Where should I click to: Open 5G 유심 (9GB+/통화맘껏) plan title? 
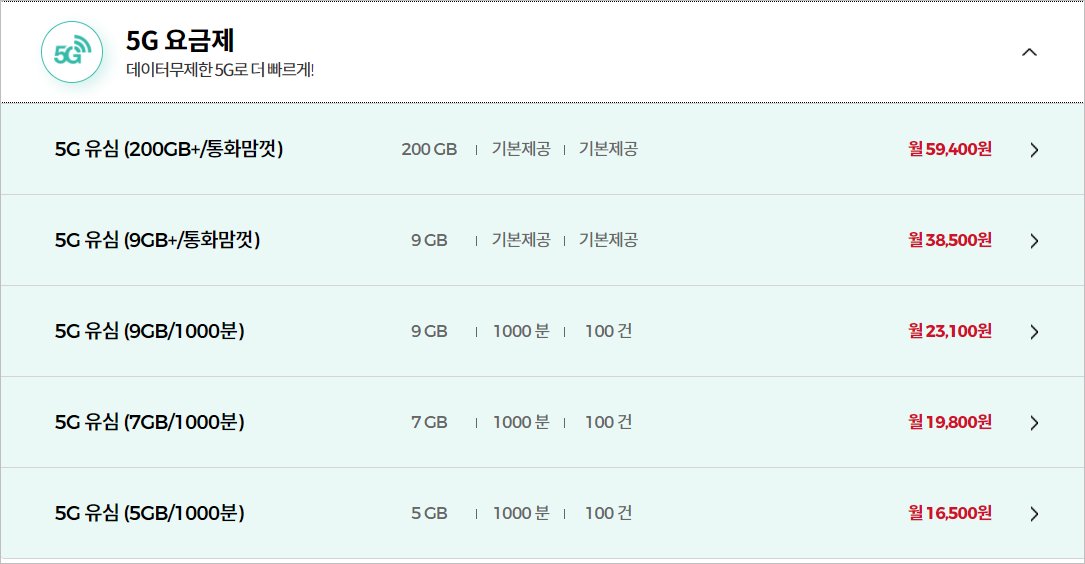click(157, 240)
